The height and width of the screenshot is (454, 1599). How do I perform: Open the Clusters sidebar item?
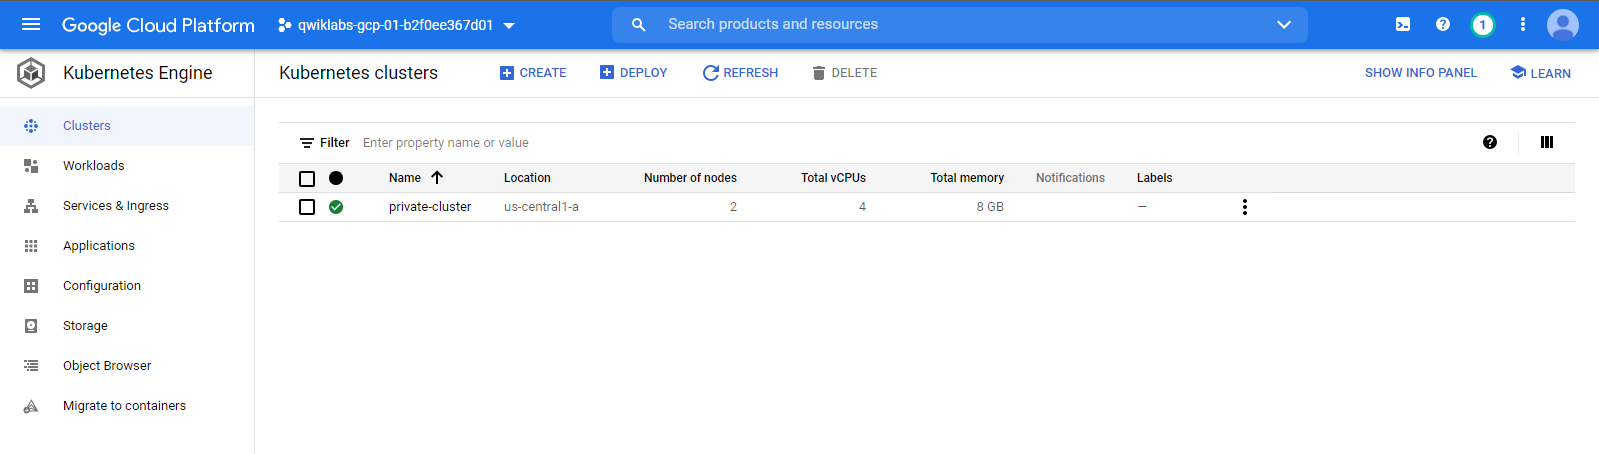(127, 126)
